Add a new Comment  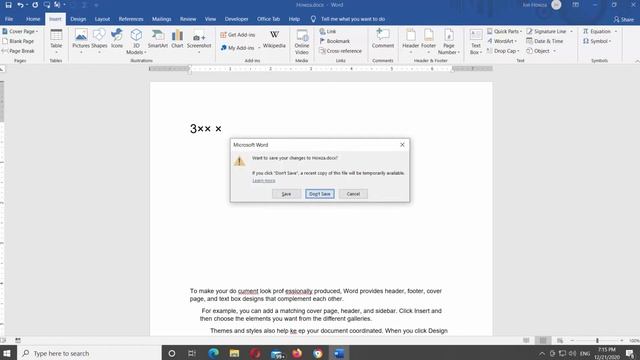click(x=383, y=39)
